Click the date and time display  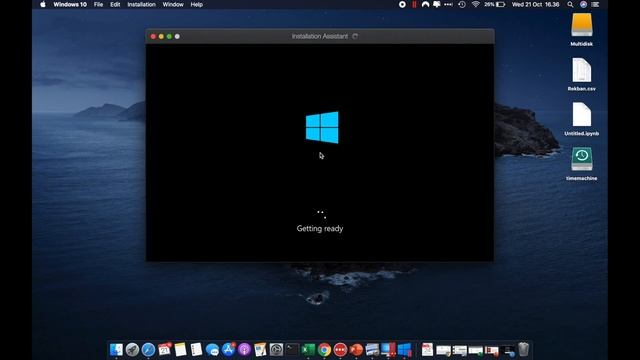point(535,4)
